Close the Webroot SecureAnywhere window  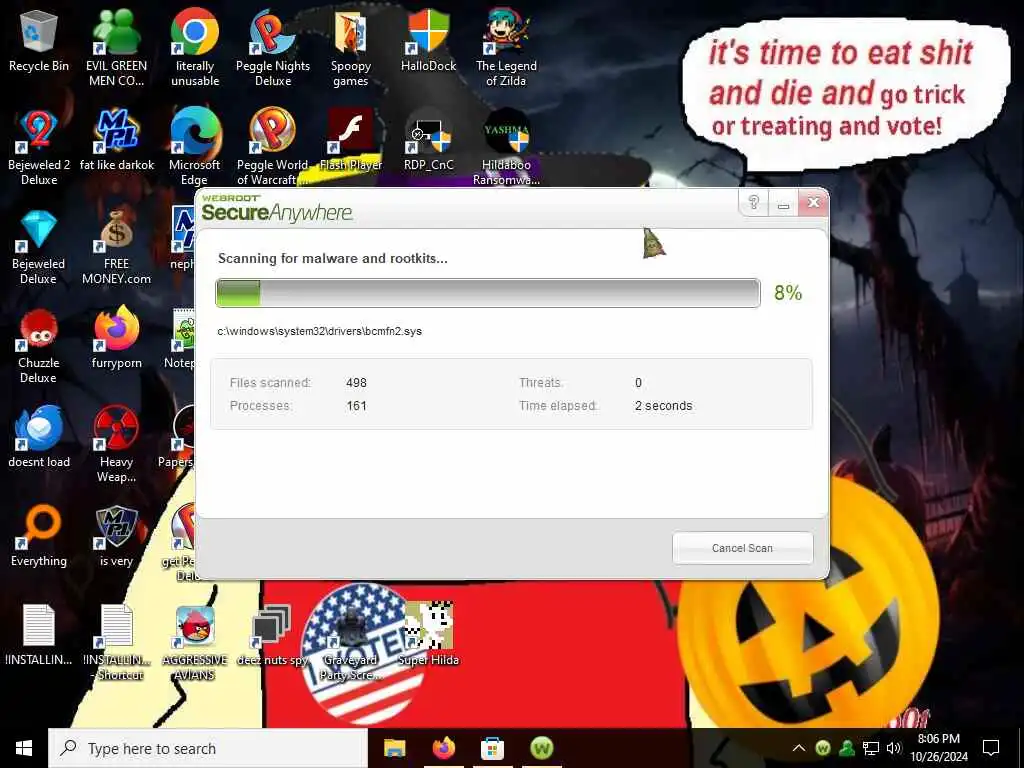coord(813,202)
